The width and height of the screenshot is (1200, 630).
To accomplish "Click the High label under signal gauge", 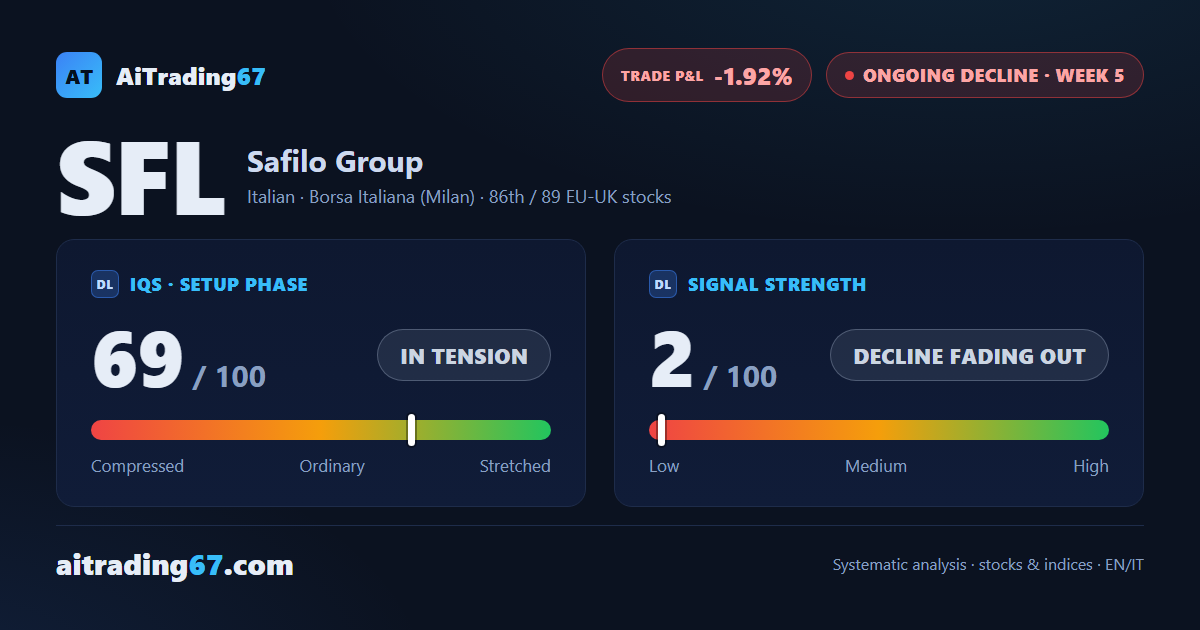I will pos(1091,466).
